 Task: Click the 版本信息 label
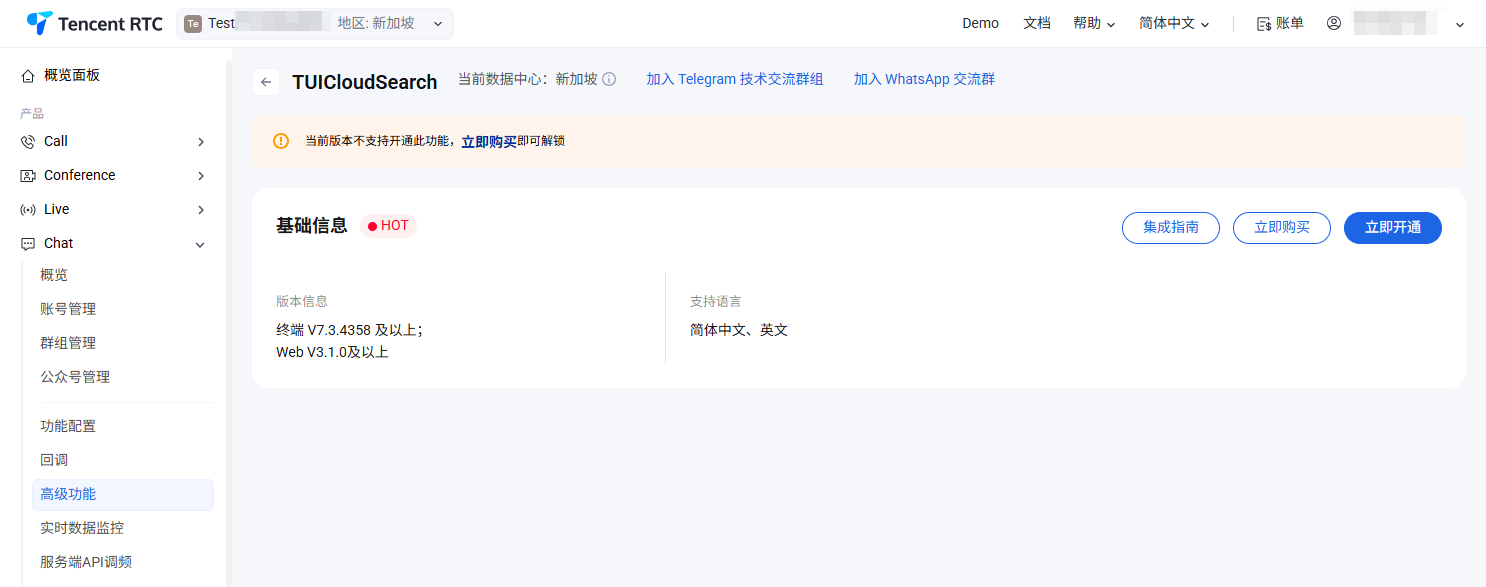(x=302, y=301)
